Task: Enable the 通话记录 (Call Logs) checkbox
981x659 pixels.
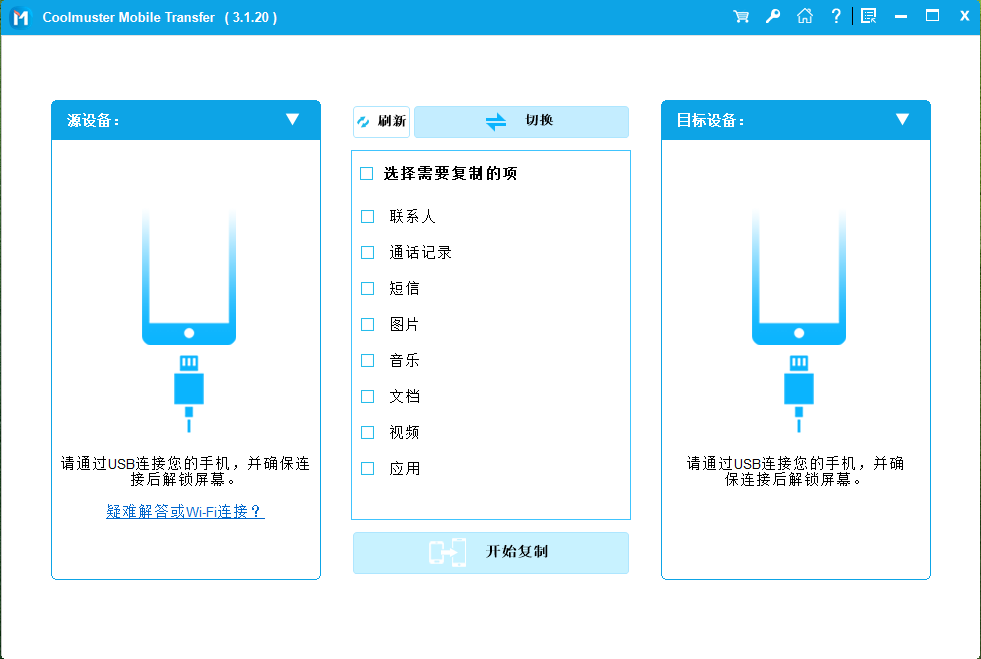Action: (x=367, y=252)
